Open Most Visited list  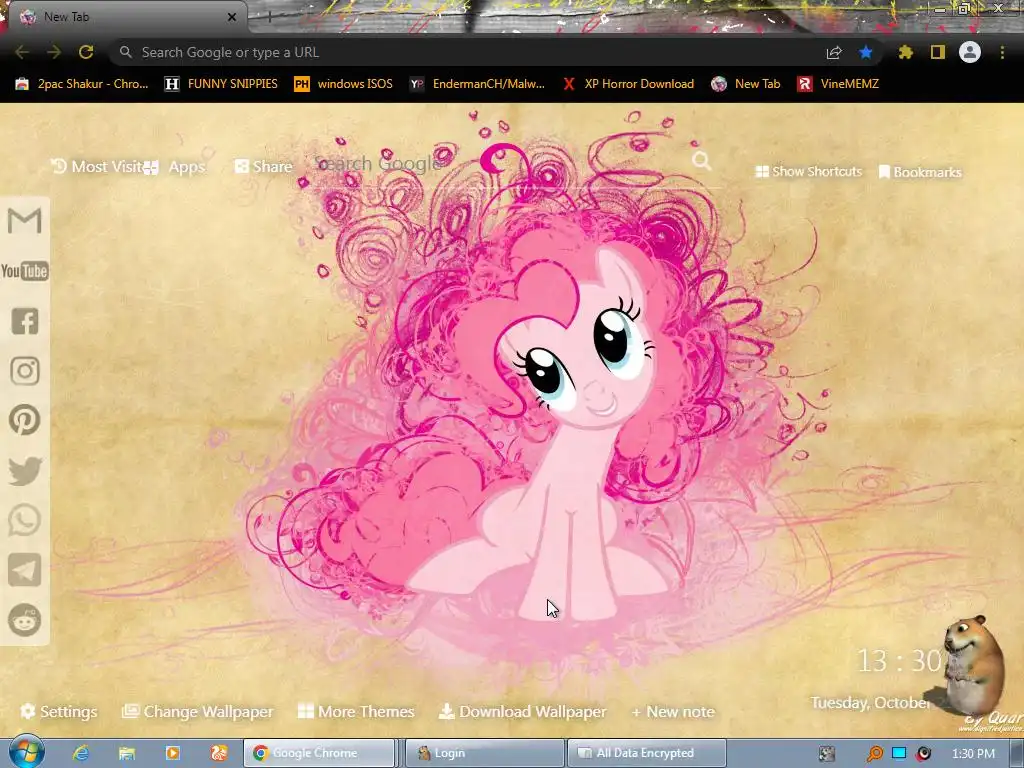(x=97, y=167)
